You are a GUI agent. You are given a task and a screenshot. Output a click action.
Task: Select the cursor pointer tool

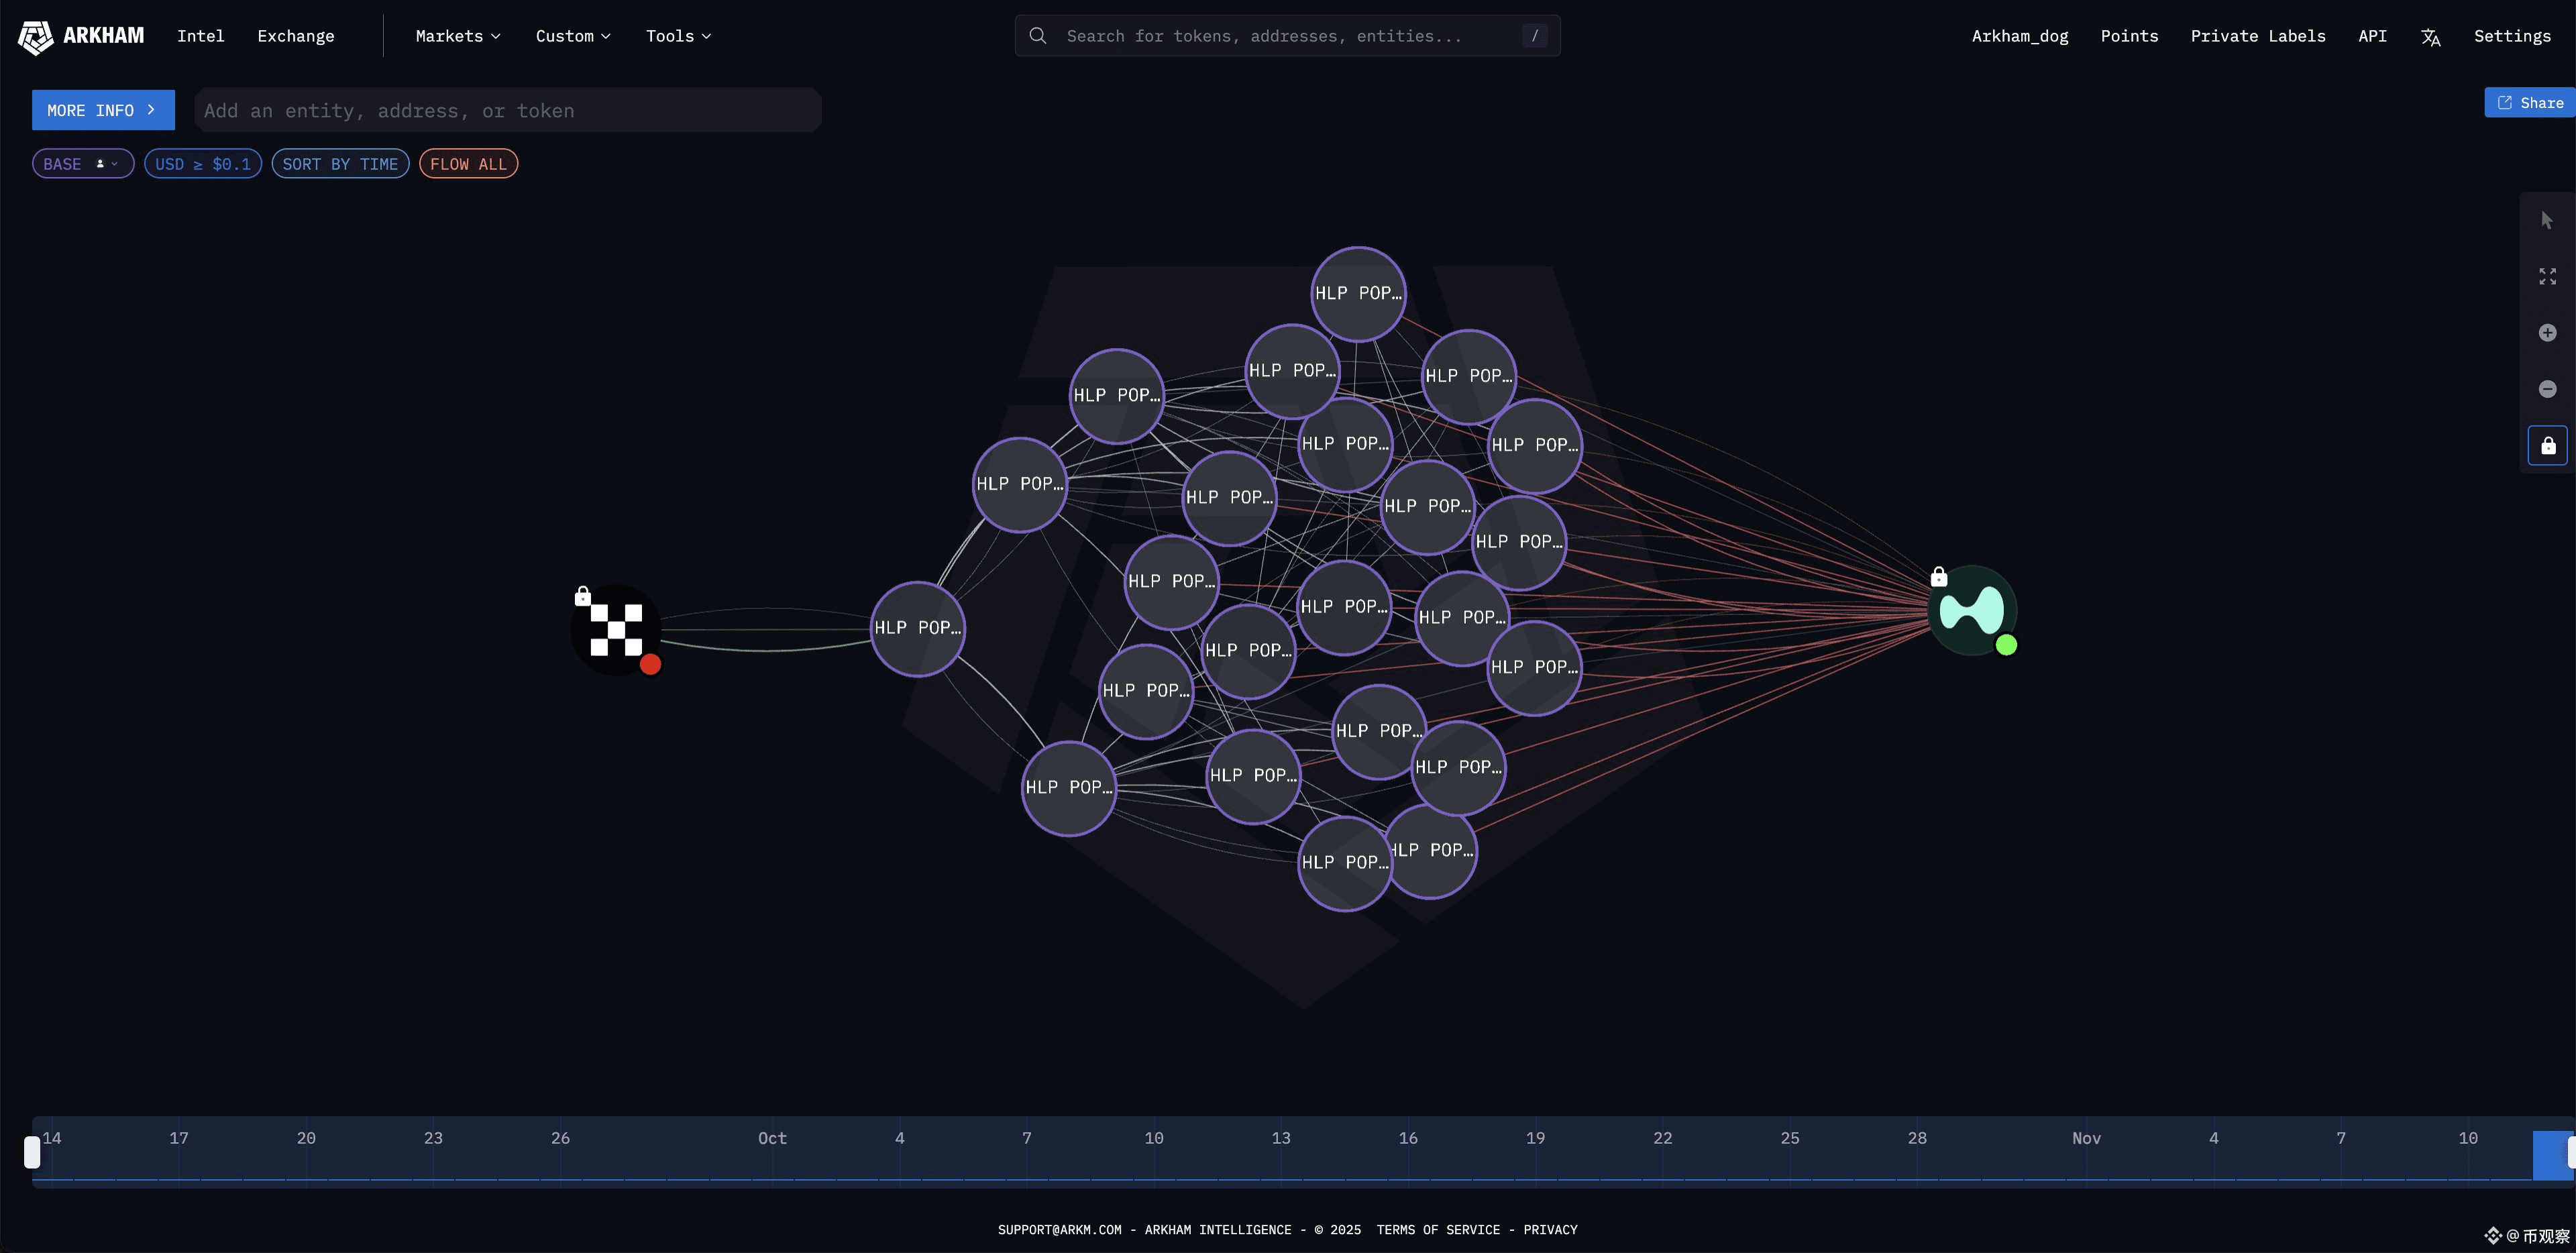(x=2547, y=220)
